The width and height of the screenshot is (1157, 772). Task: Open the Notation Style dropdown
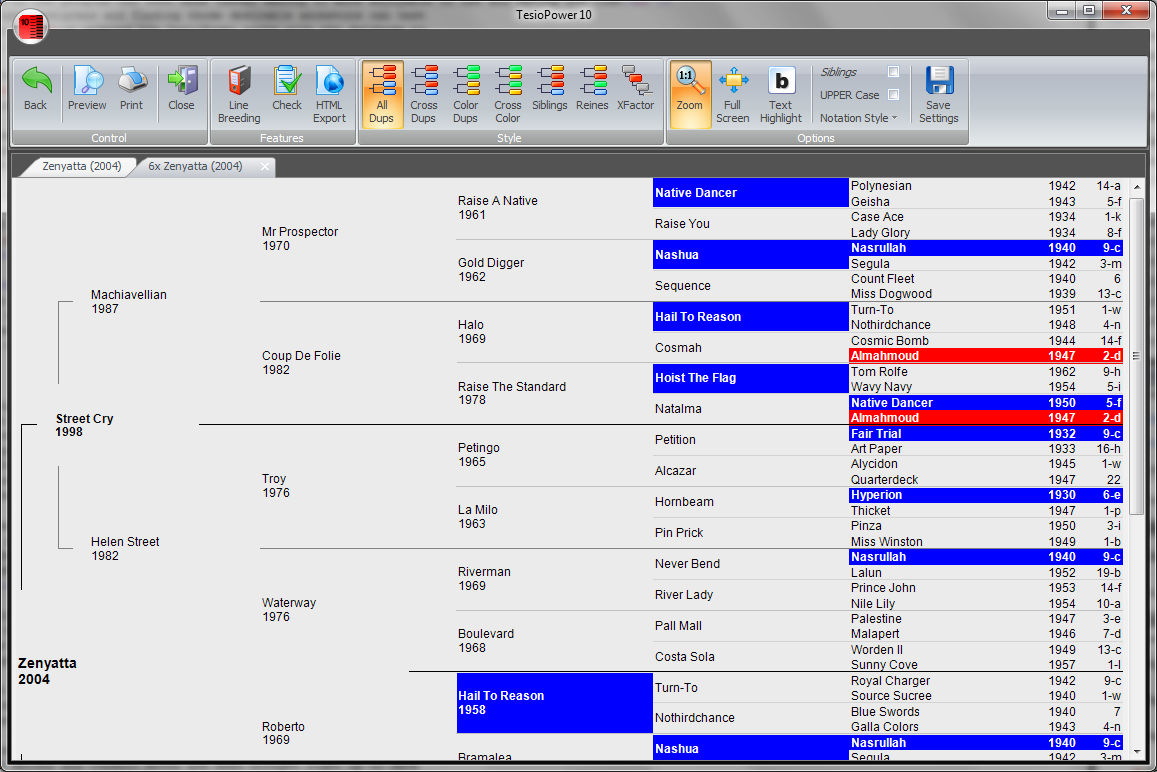[x=858, y=118]
